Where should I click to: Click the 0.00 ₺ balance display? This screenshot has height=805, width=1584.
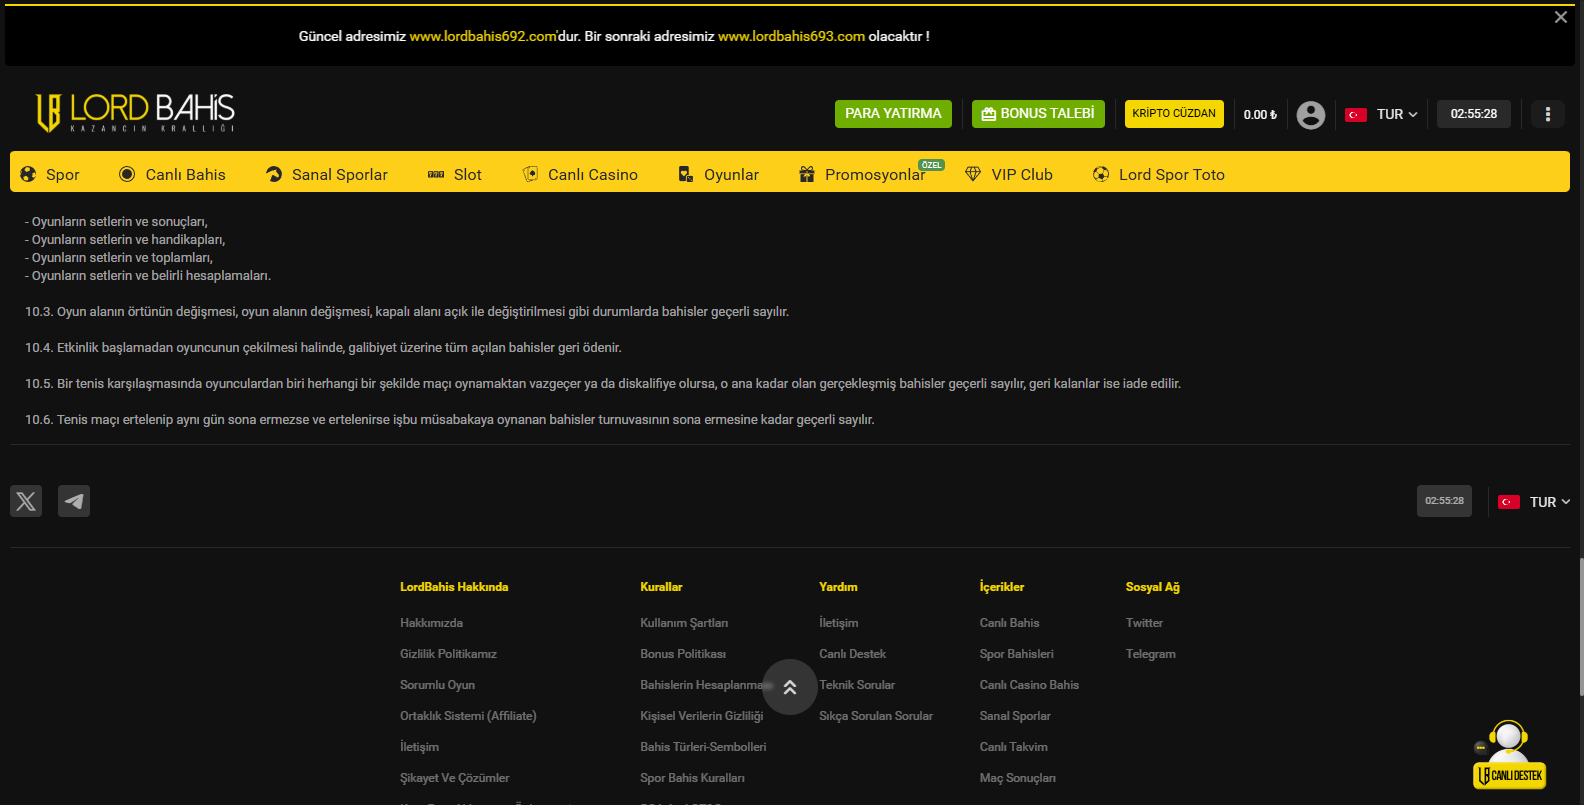click(x=1260, y=115)
